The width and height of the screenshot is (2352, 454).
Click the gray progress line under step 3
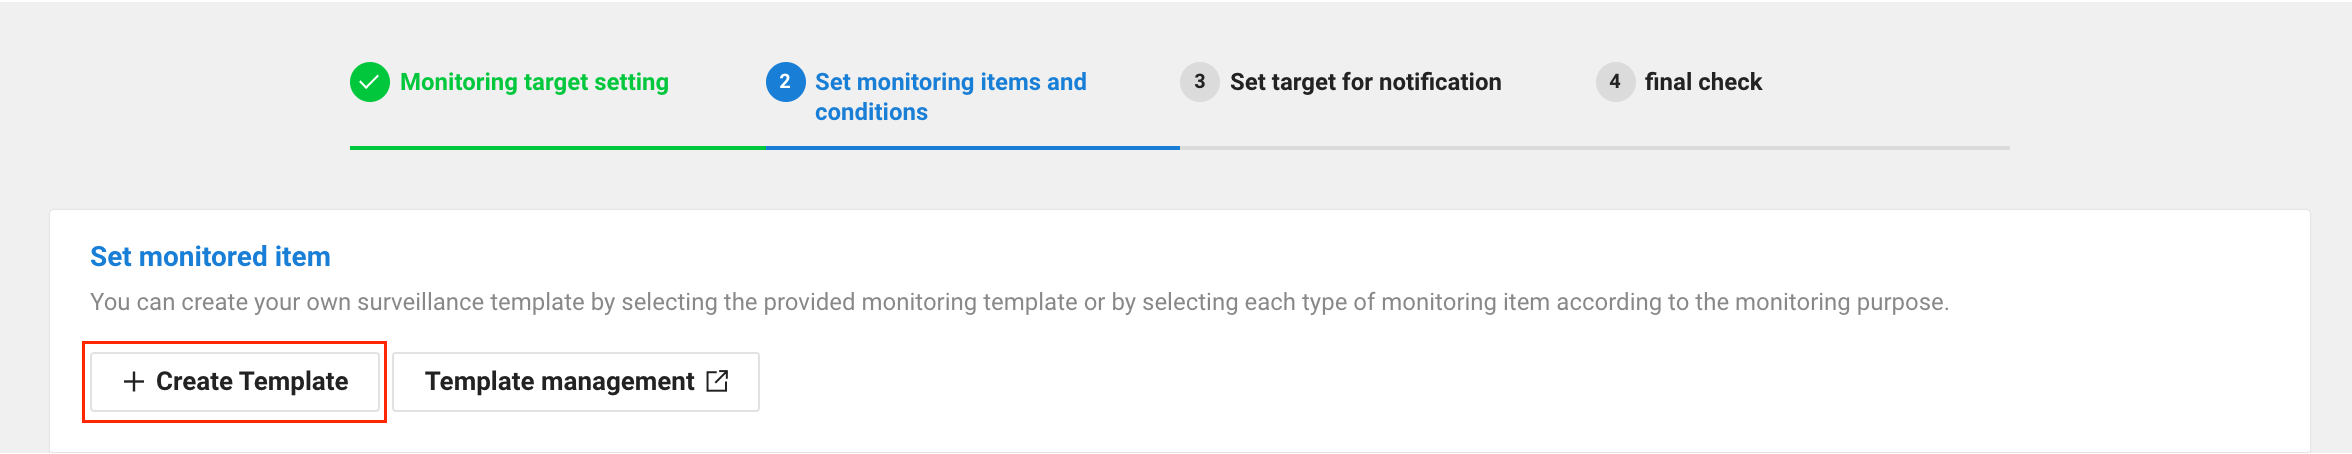[x=1387, y=148]
